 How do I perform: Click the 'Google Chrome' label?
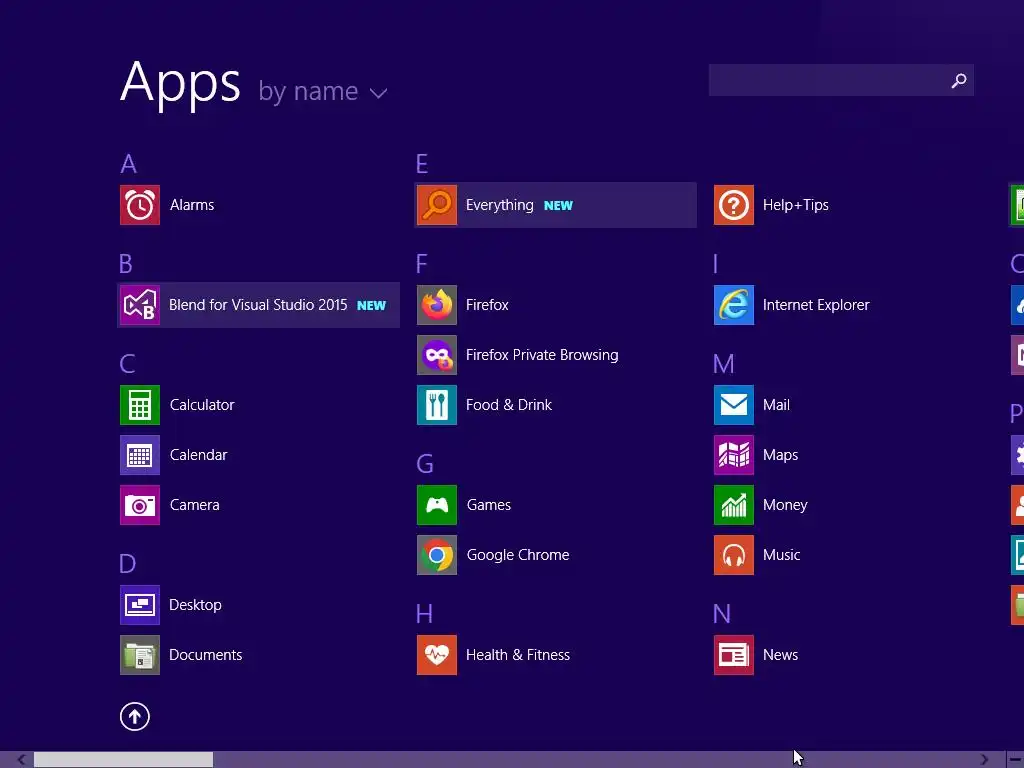click(518, 555)
